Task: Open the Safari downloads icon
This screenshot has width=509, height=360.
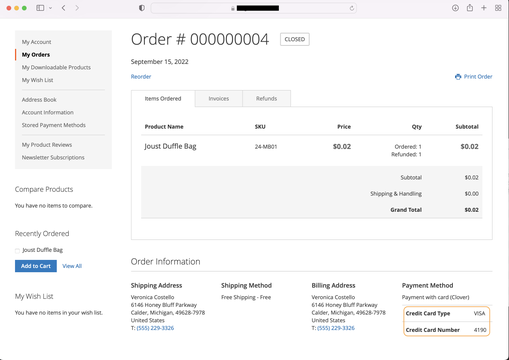Action: [455, 8]
